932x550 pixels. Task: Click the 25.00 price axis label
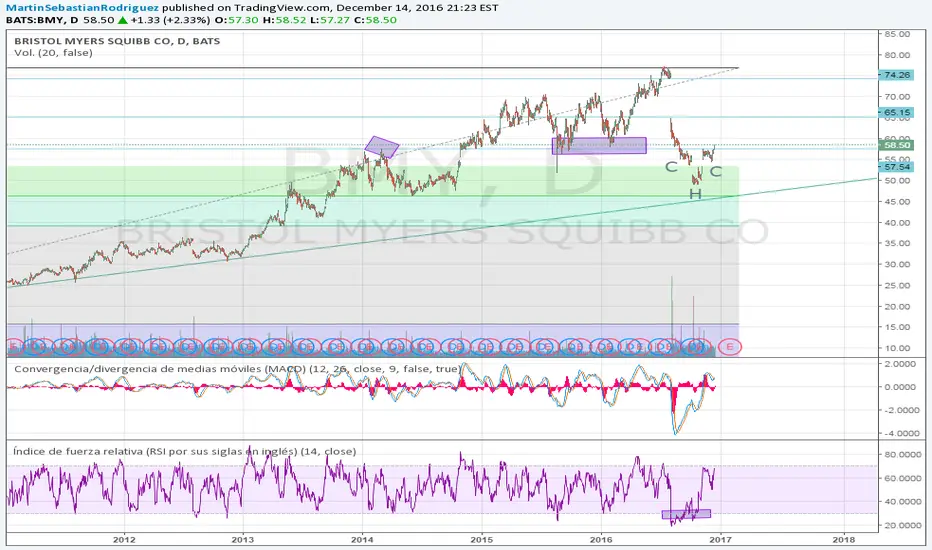pos(897,285)
